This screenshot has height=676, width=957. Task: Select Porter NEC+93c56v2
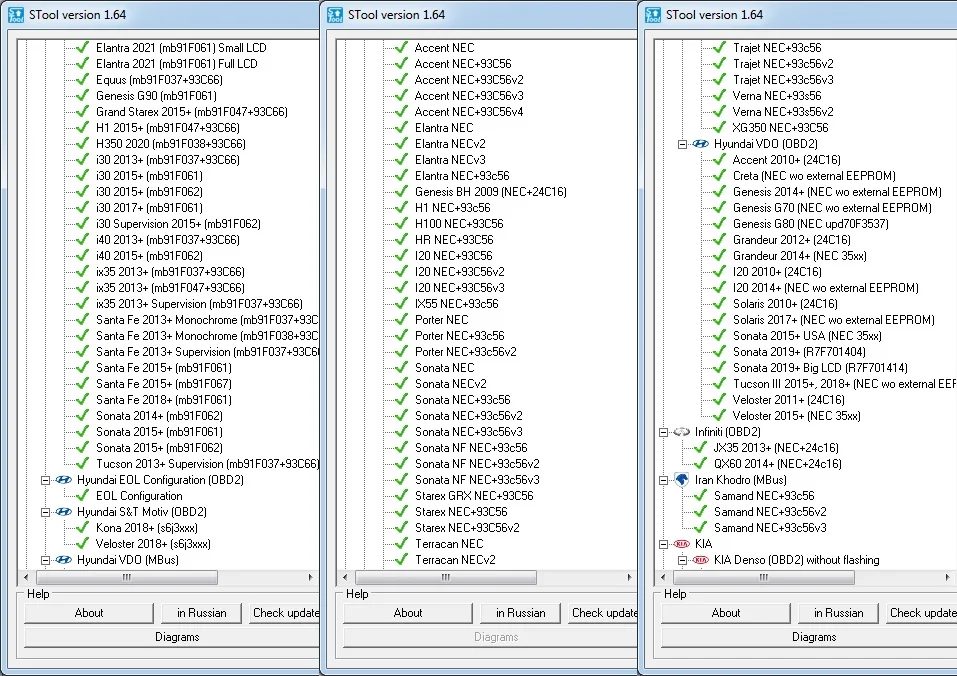point(466,351)
